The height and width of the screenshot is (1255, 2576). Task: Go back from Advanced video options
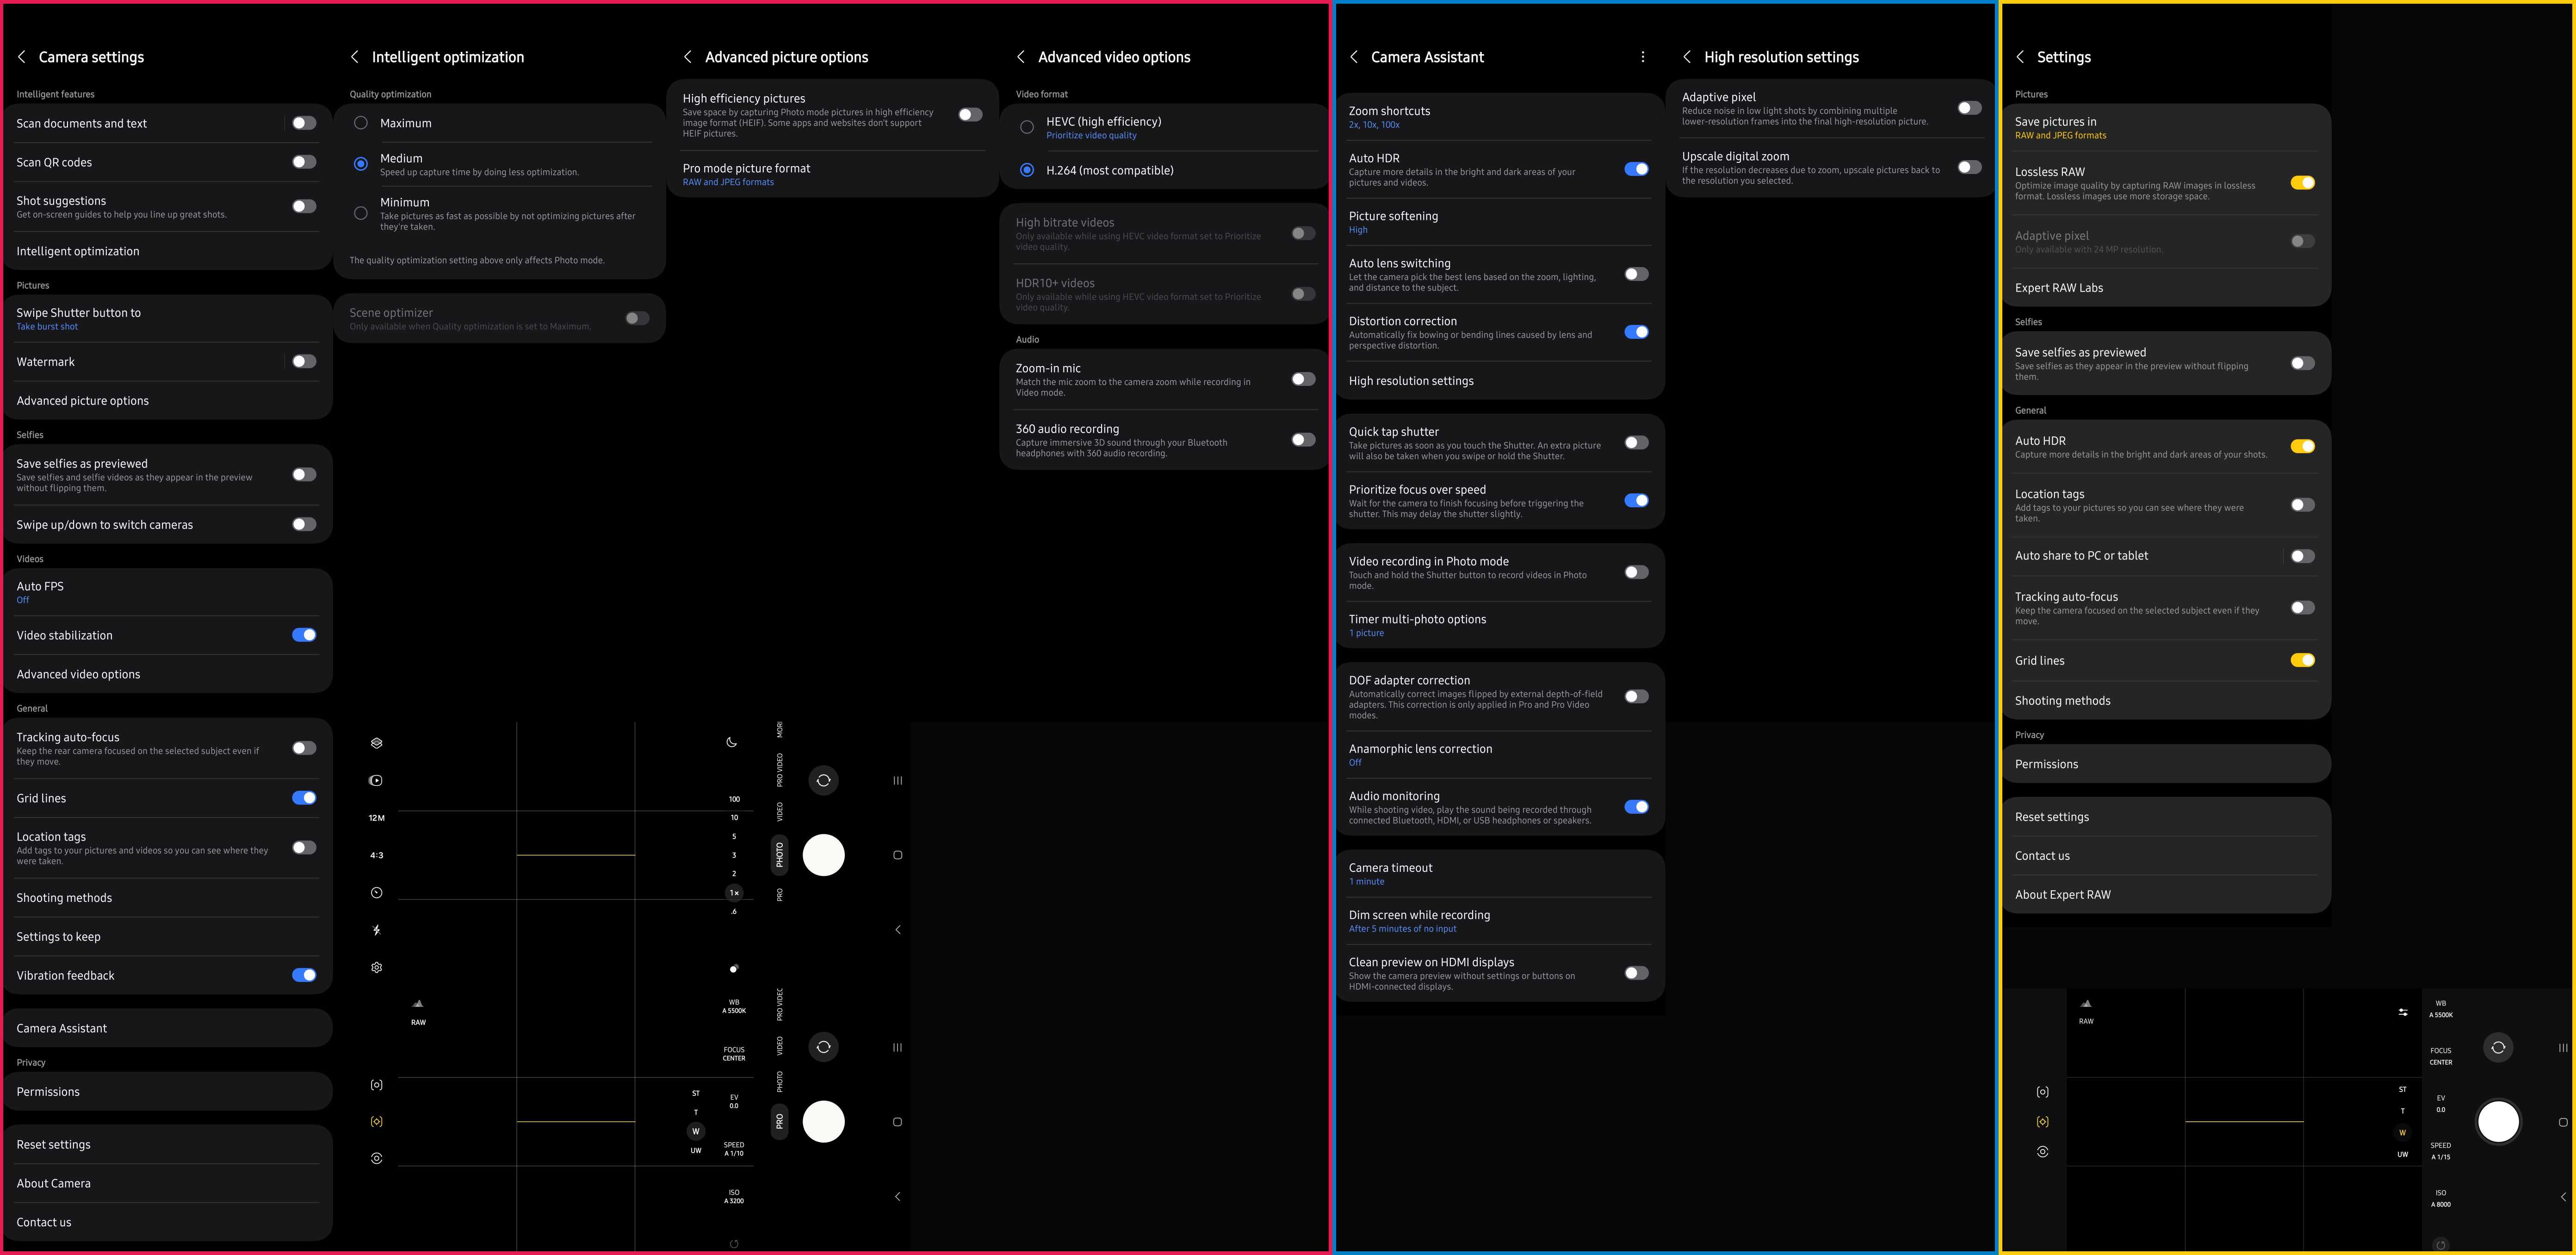(x=1021, y=57)
